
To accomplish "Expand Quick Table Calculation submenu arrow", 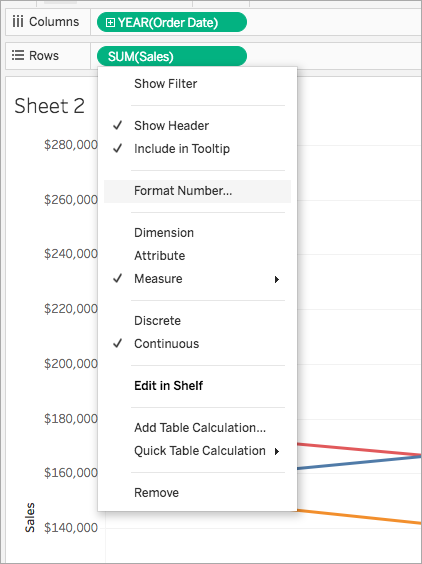I will tap(277, 451).
